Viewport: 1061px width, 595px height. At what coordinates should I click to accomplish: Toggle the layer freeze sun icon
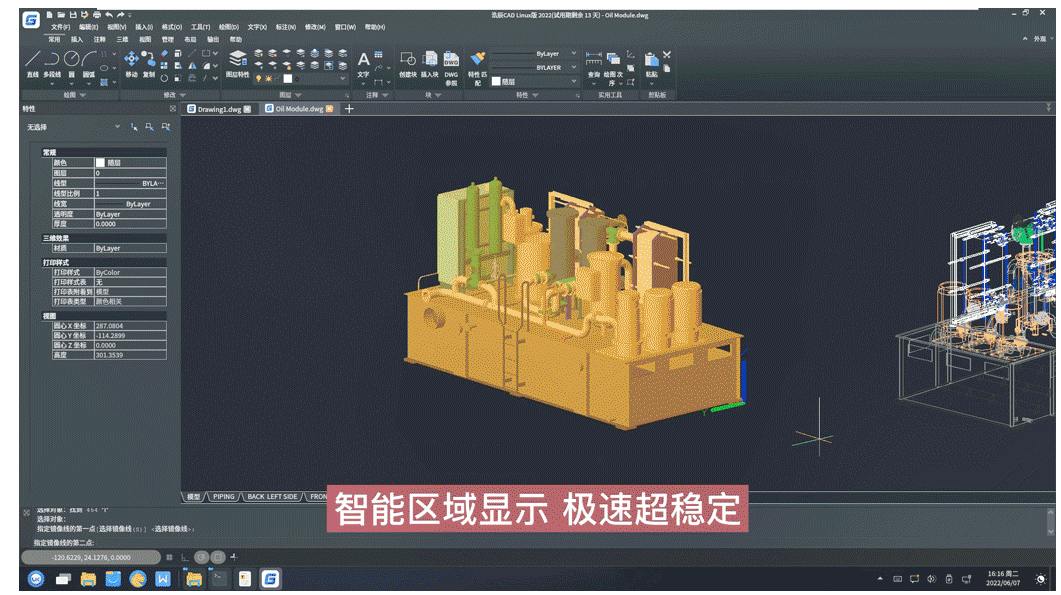tap(266, 78)
